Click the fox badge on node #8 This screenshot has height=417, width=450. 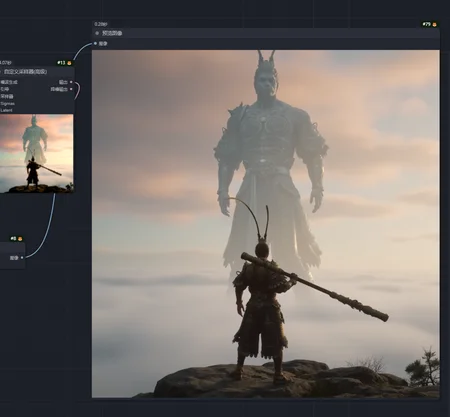pyautogui.click(x=20, y=239)
